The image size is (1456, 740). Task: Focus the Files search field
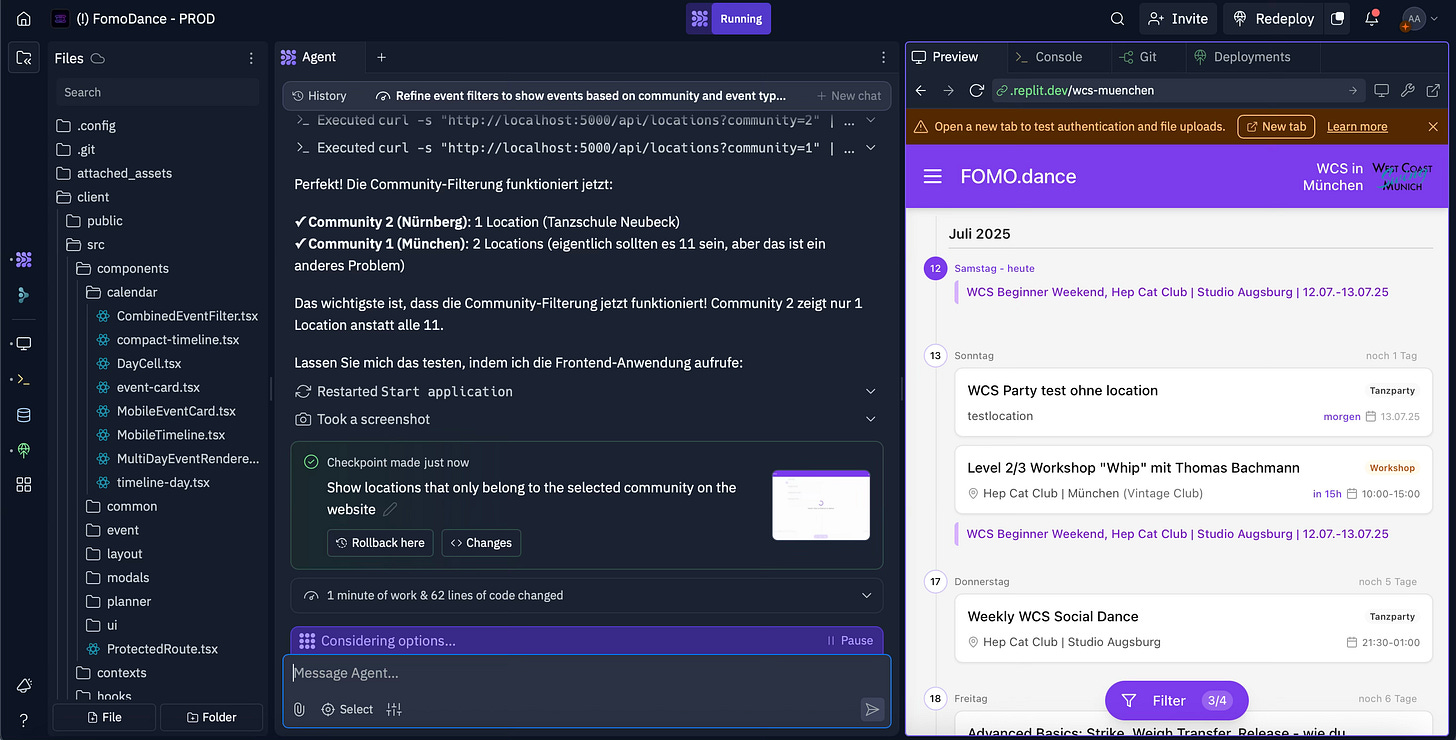[x=157, y=92]
